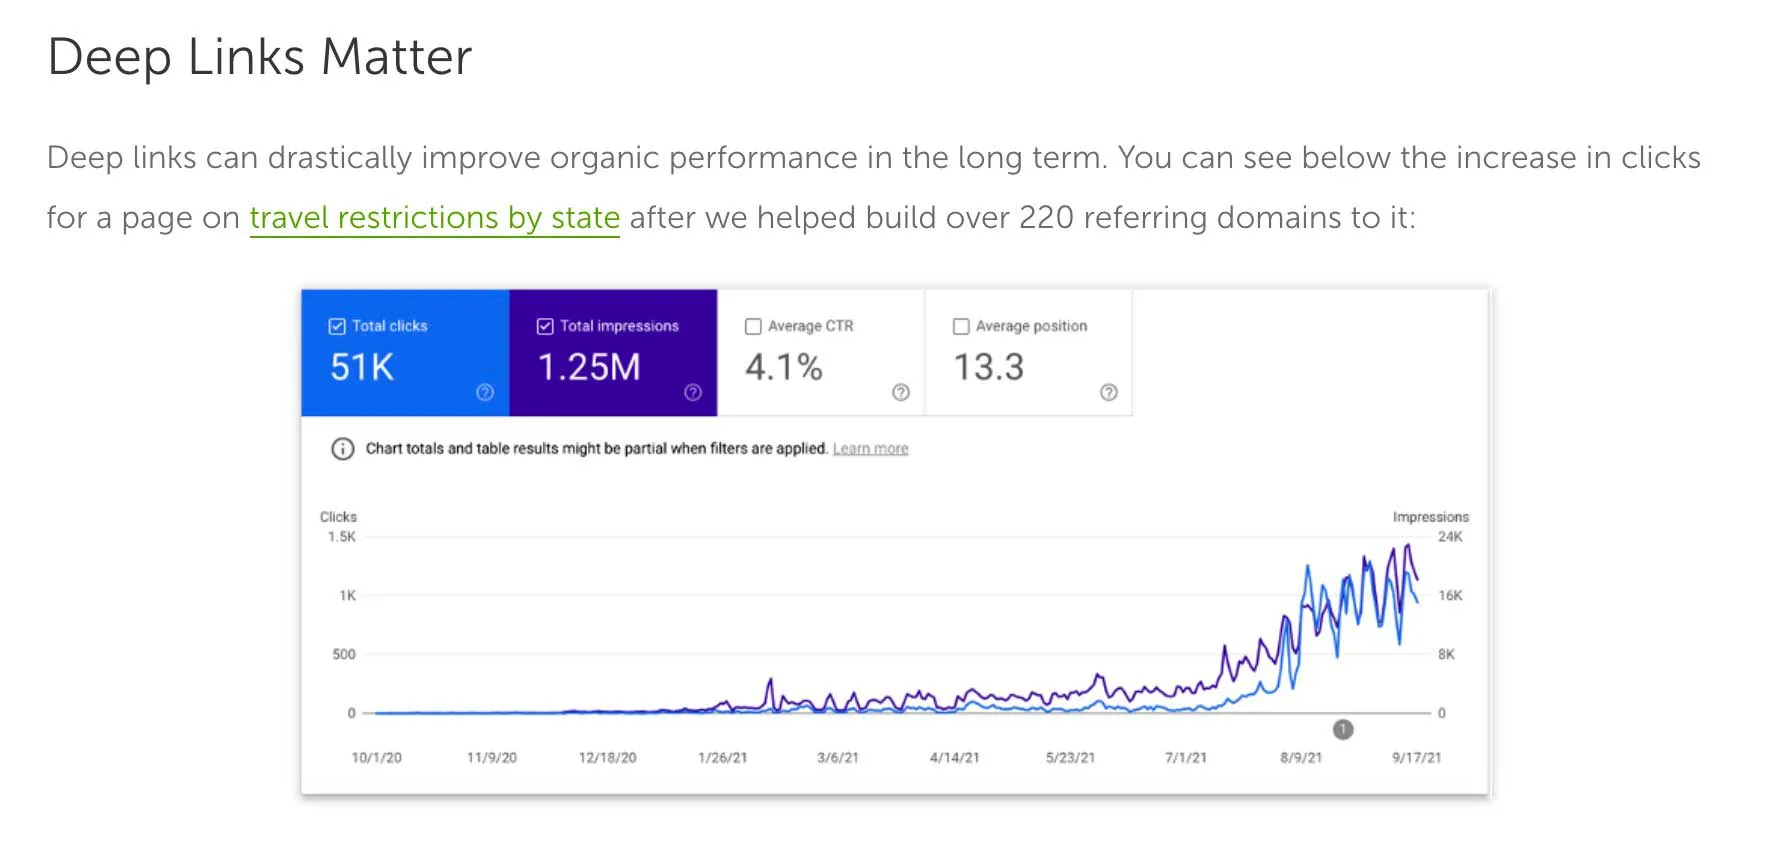The image size is (1782, 864).
Task: Enable the Average CTR checkbox
Action: pos(753,326)
